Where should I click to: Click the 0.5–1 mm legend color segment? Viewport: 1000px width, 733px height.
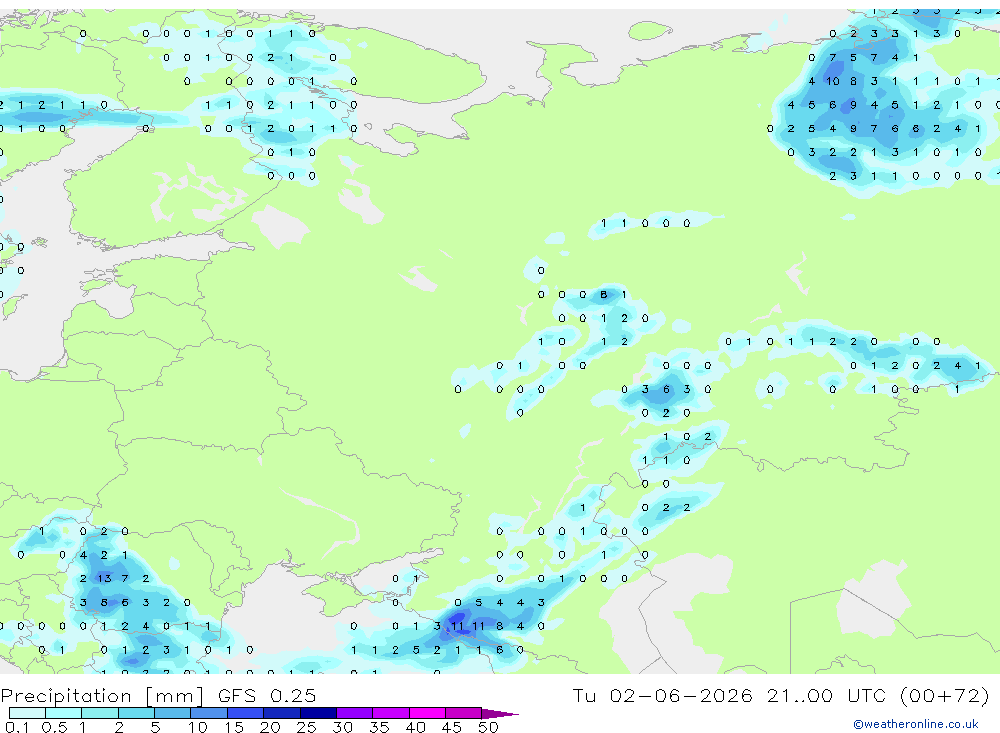pos(64,713)
